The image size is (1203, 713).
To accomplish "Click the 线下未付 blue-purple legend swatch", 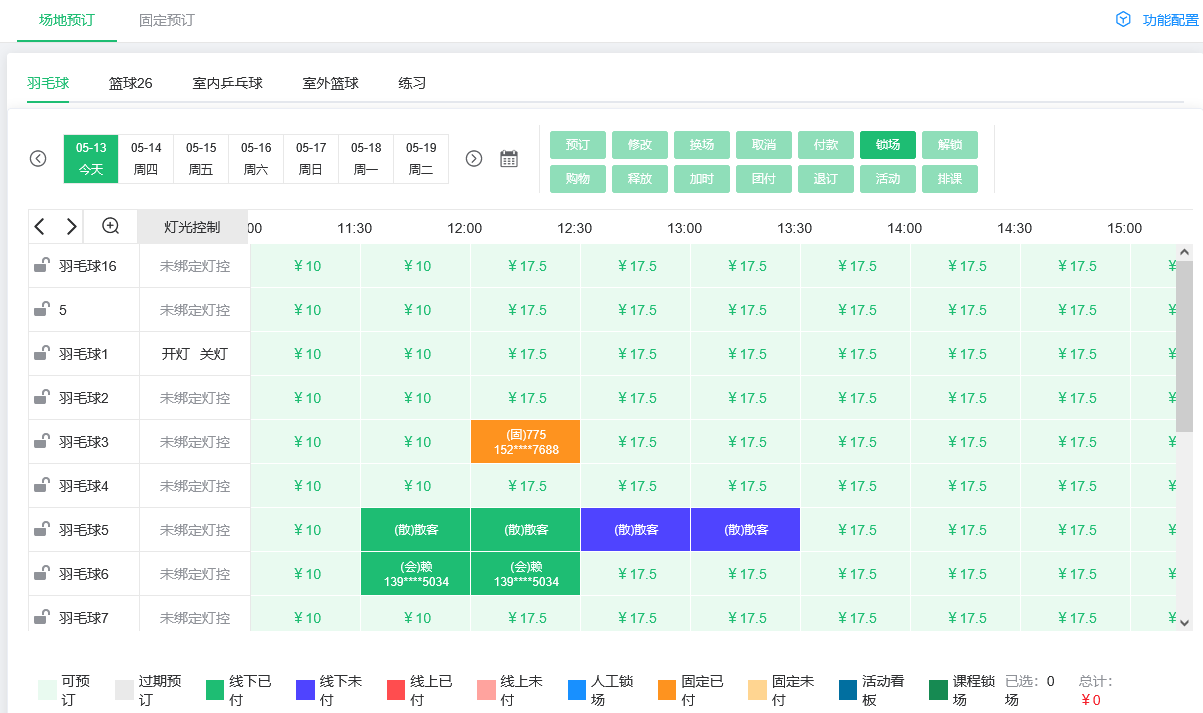I will click(306, 690).
